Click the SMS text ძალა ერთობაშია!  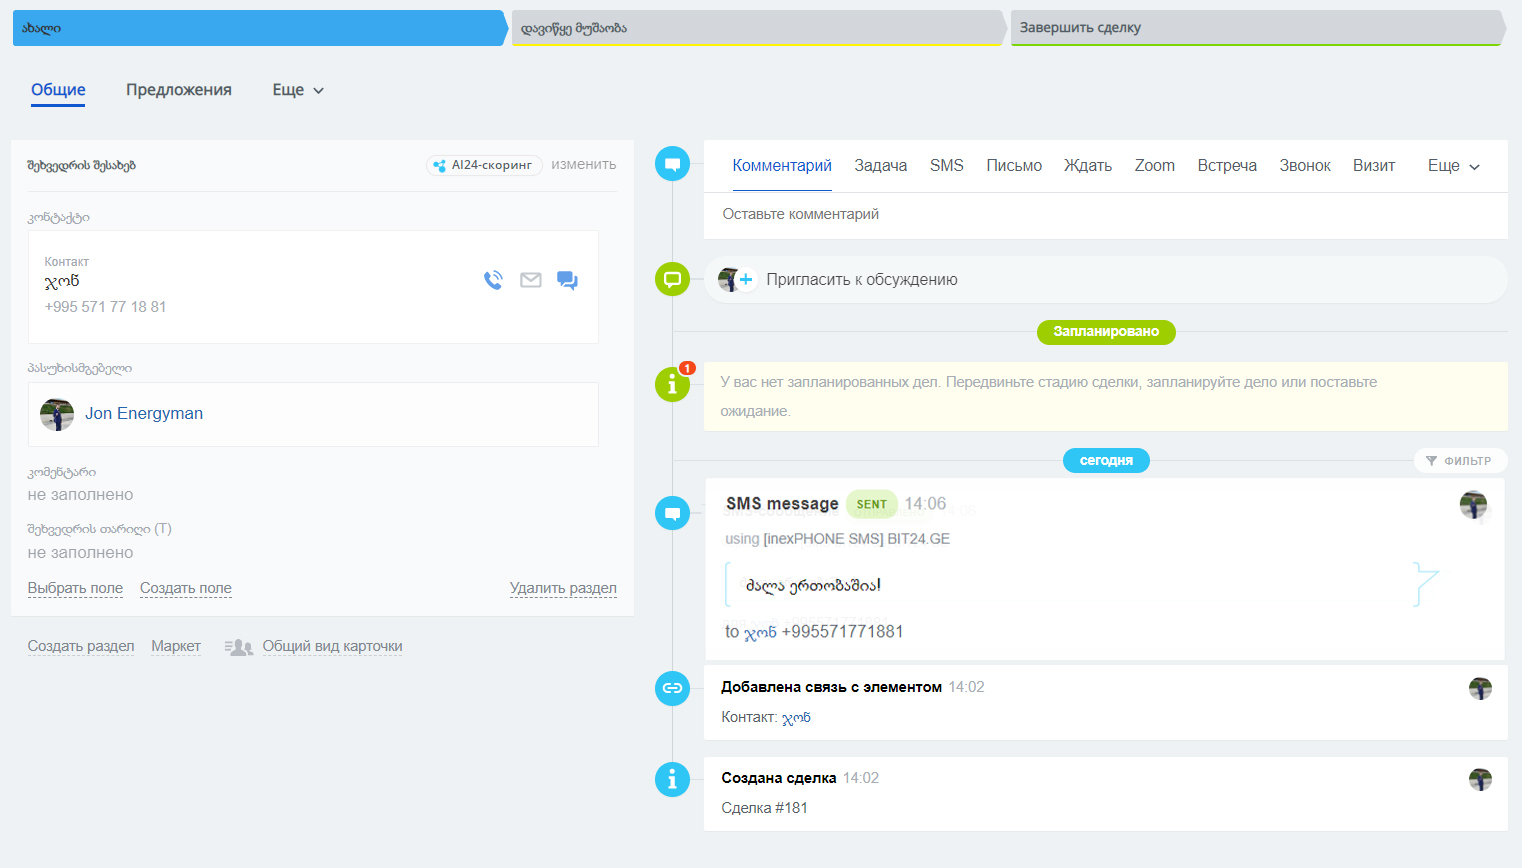[813, 586]
